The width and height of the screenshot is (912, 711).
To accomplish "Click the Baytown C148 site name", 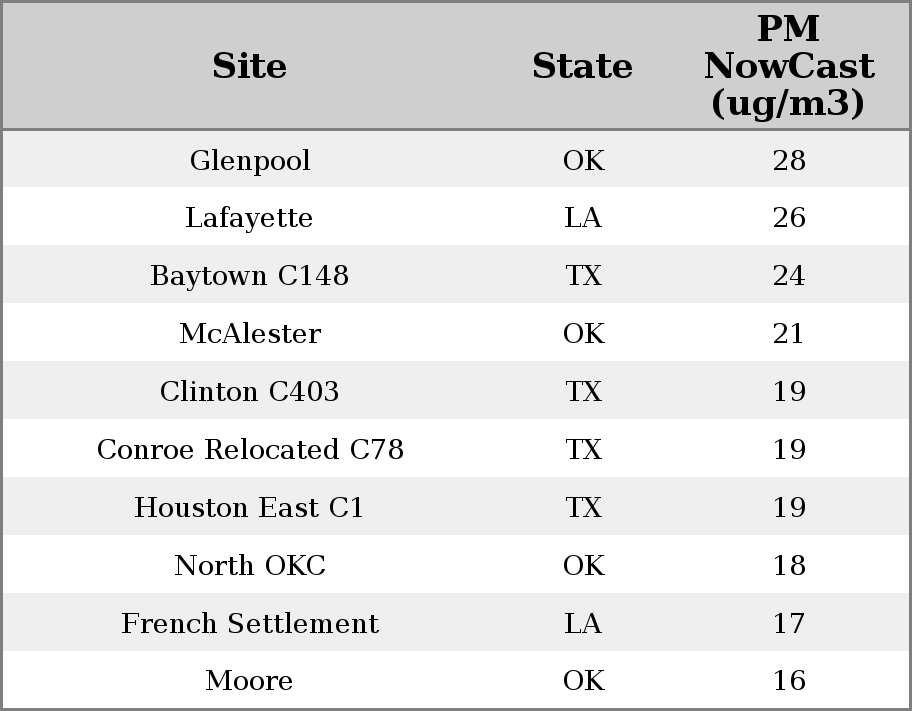I will (x=250, y=276).
